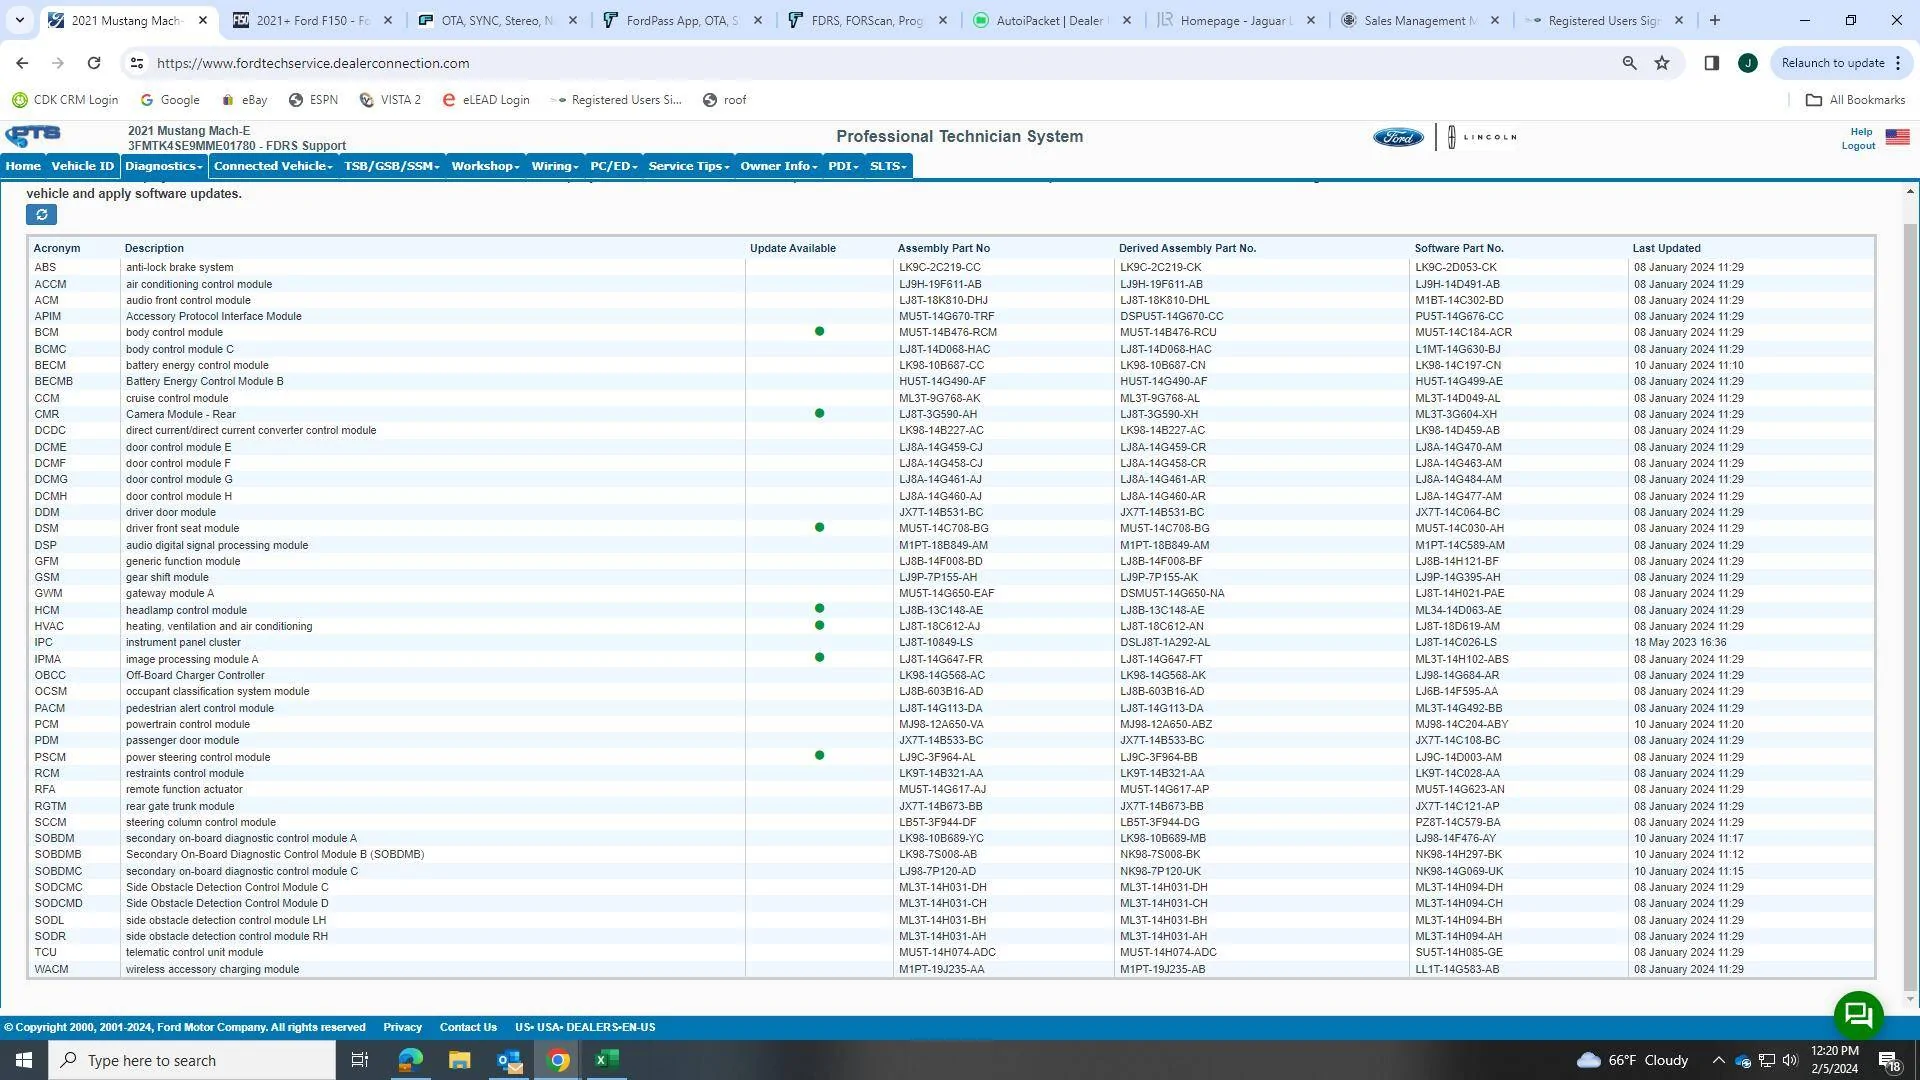
Task: Show hidden system tray icons
Action: (1718, 1060)
